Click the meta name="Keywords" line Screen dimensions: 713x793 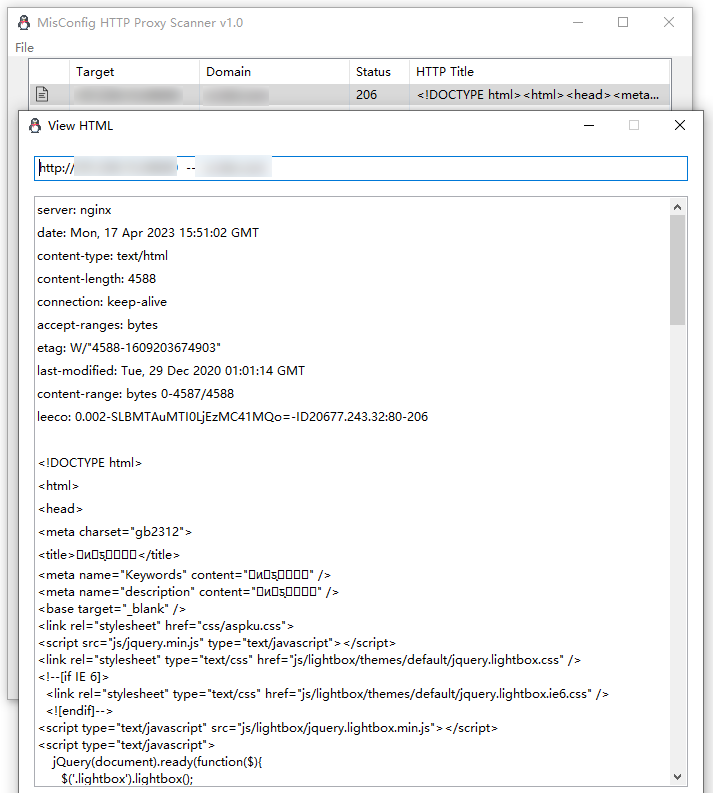(185, 575)
